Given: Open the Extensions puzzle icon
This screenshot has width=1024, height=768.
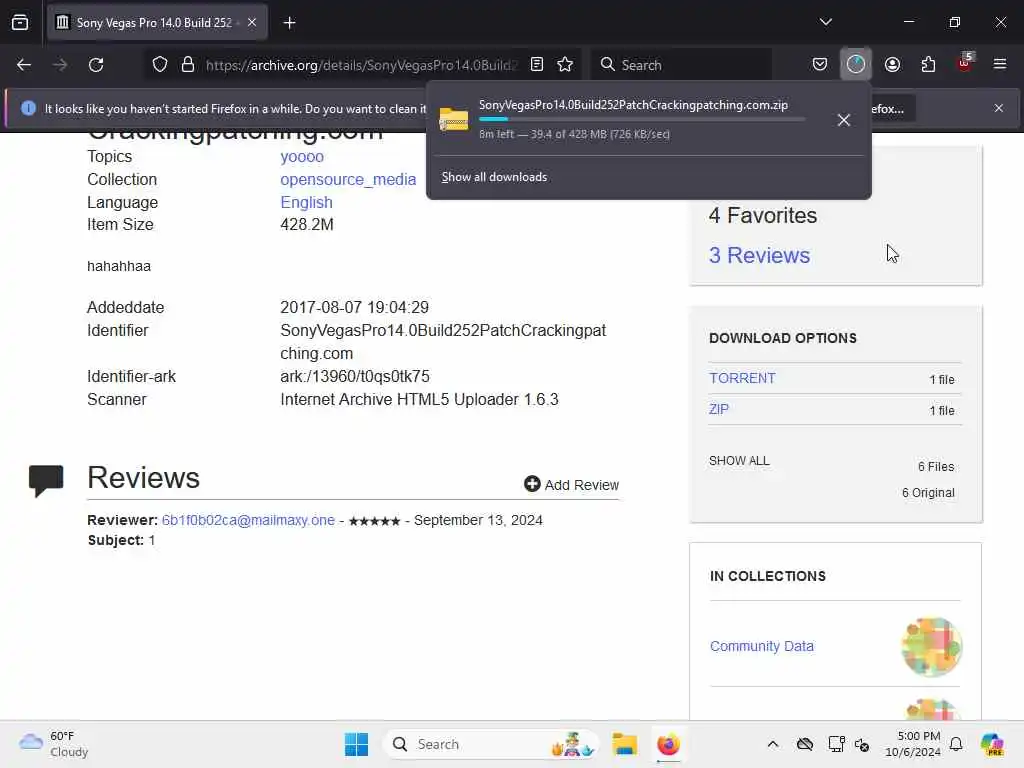Looking at the screenshot, I should [928, 64].
